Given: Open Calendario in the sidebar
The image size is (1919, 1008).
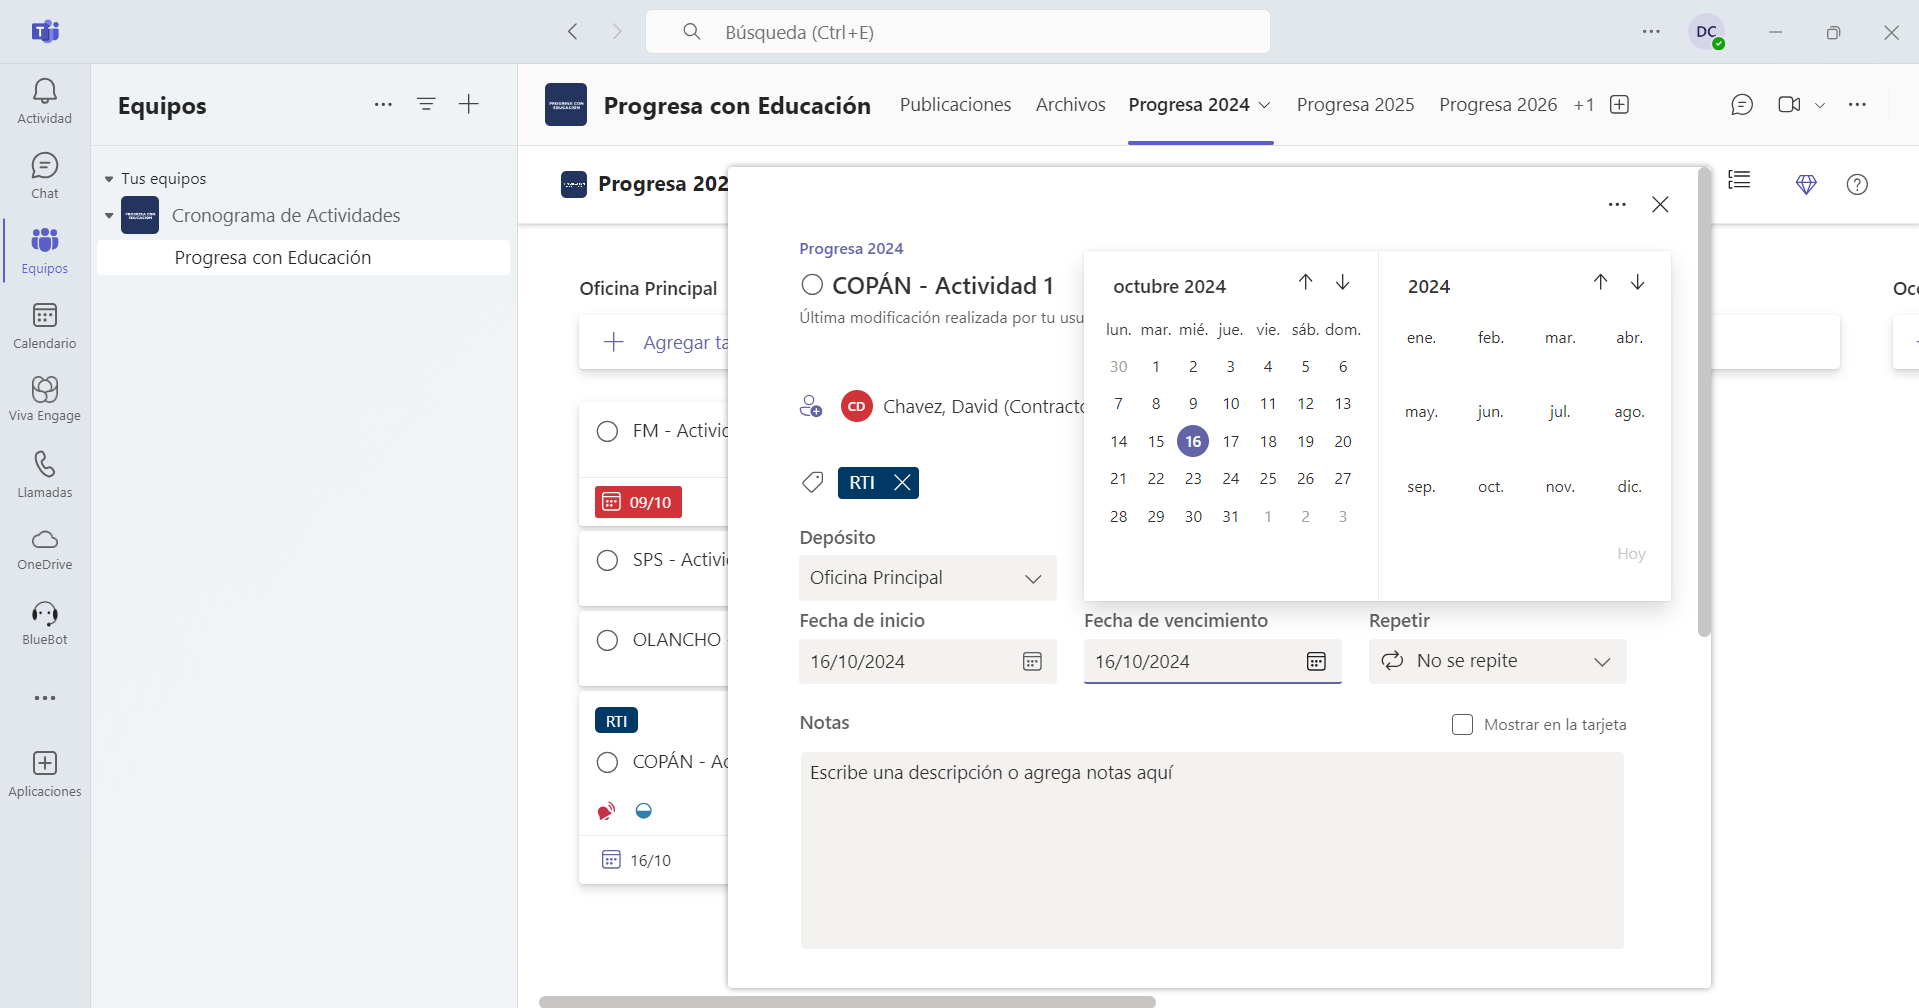Looking at the screenshot, I should pos(44,316).
